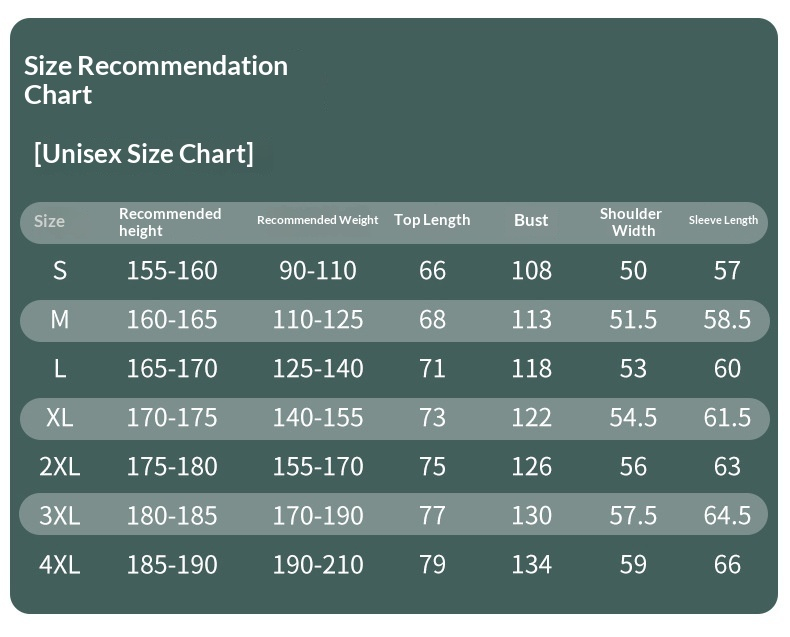Select top length value 79
This screenshot has height=637, width=790.
click(x=432, y=565)
